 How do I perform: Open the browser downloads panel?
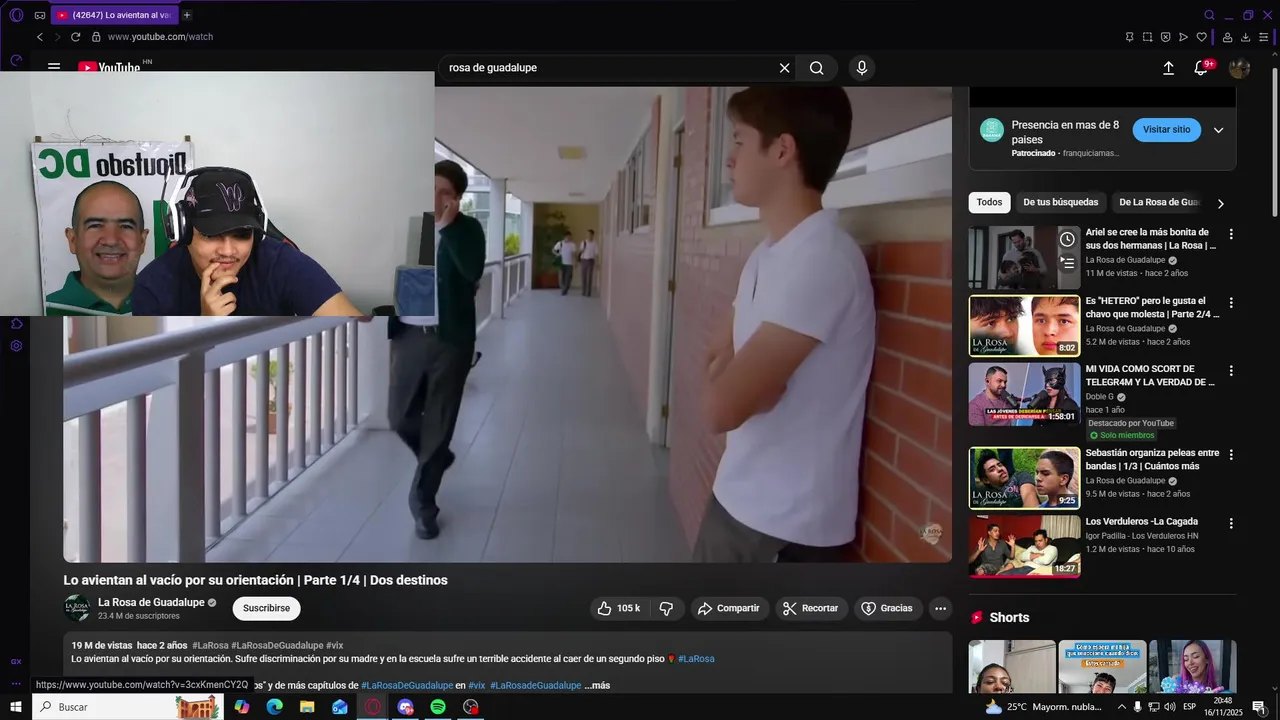point(1245,37)
